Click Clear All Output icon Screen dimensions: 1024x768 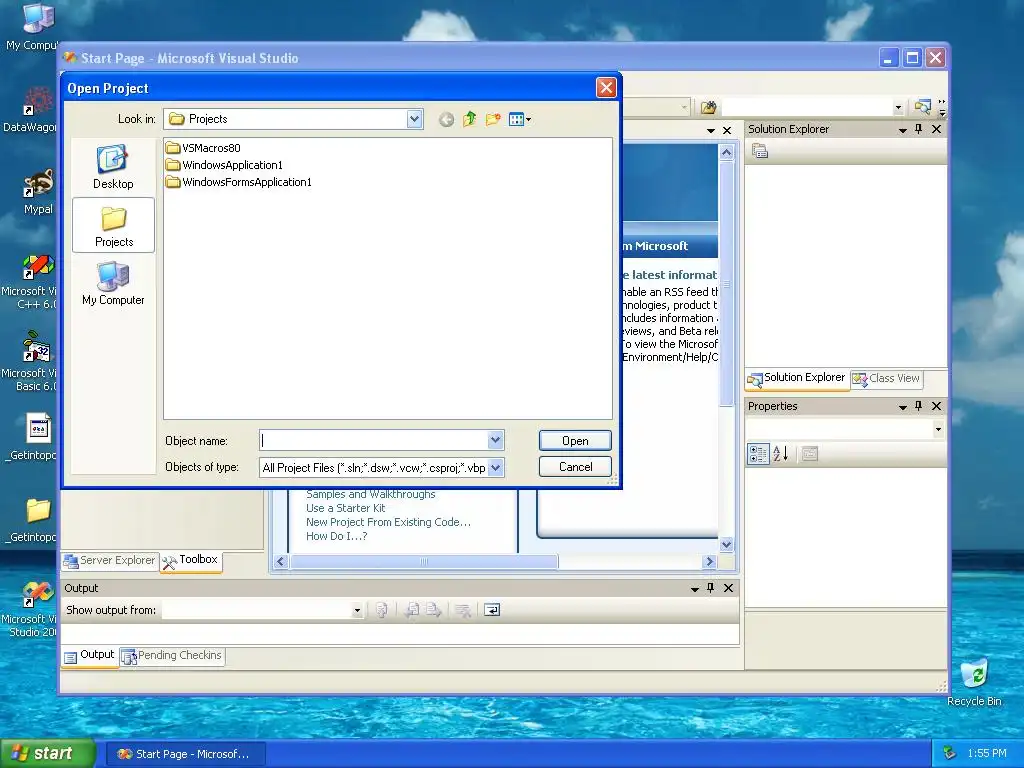[x=463, y=611]
